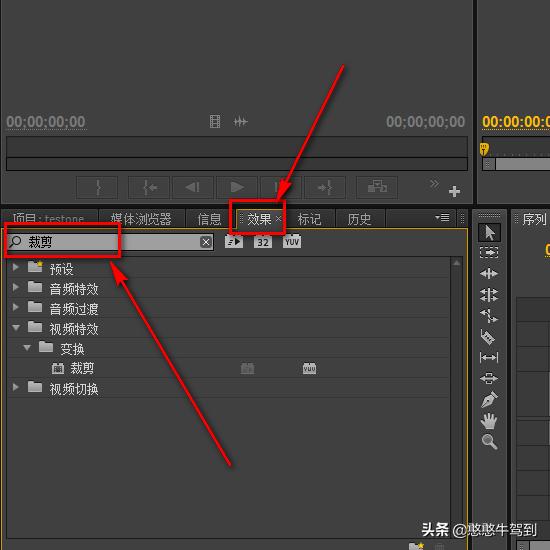Open the 历史 tab
This screenshot has width=550, height=550.
click(x=360, y=219)
